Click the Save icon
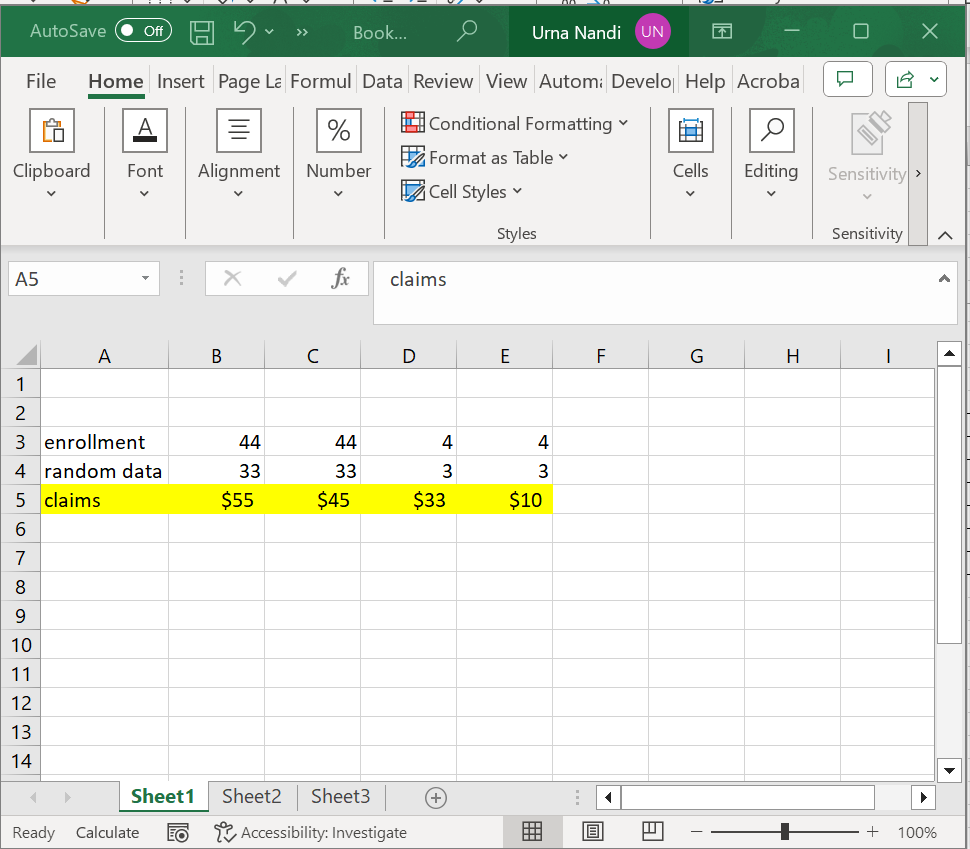Screen dimensions: 970x849 click(202, 32)
